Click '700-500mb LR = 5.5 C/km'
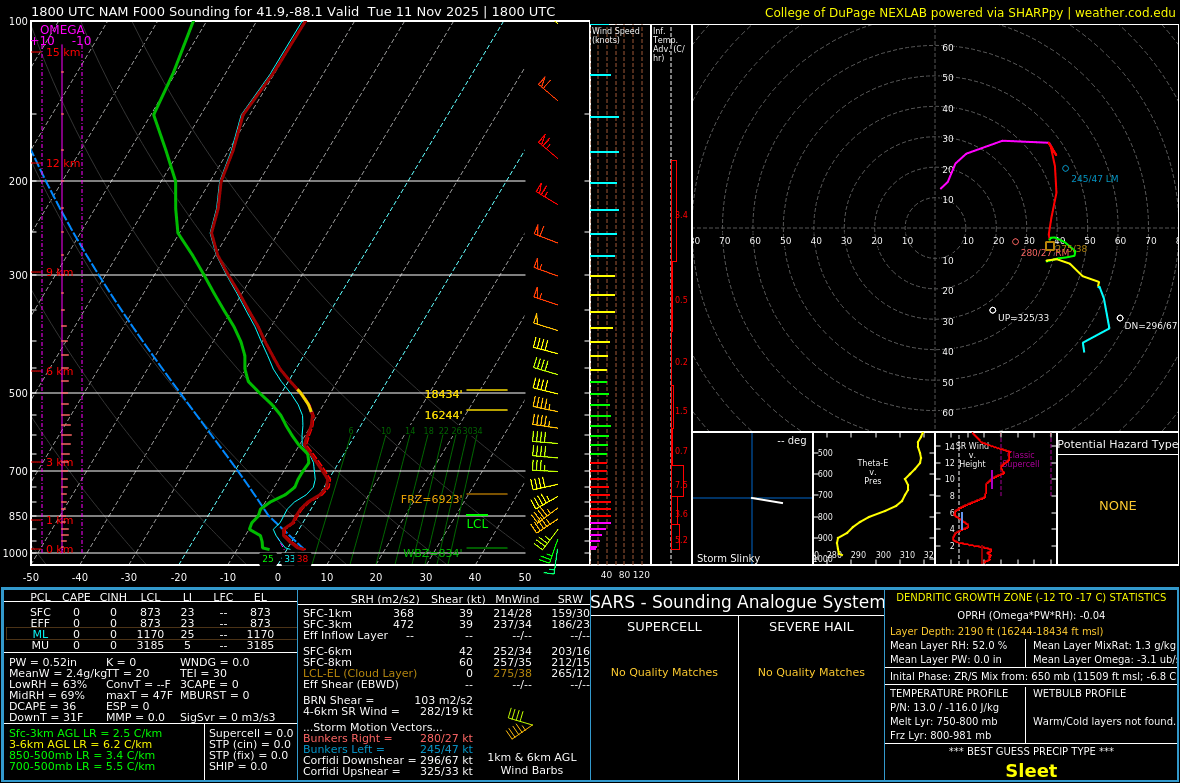Viewport: 1180px width, 783px height. pyautogui.click(x=82, y=766)
